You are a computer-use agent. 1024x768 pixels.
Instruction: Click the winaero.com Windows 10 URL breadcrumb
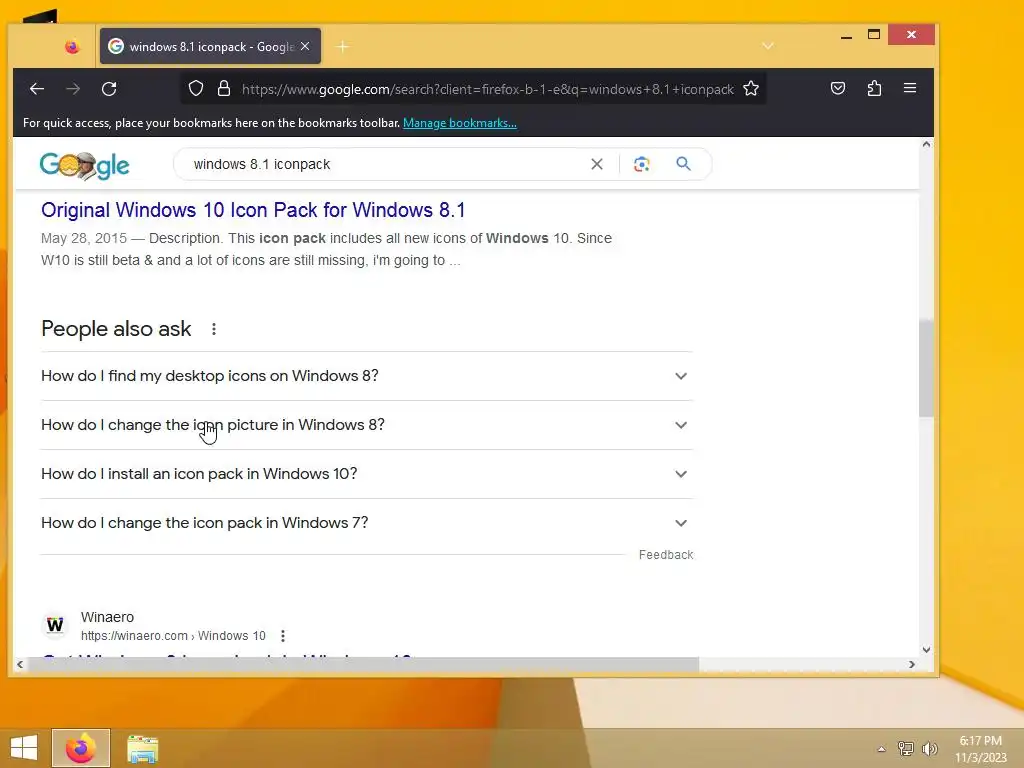[173, 635]
